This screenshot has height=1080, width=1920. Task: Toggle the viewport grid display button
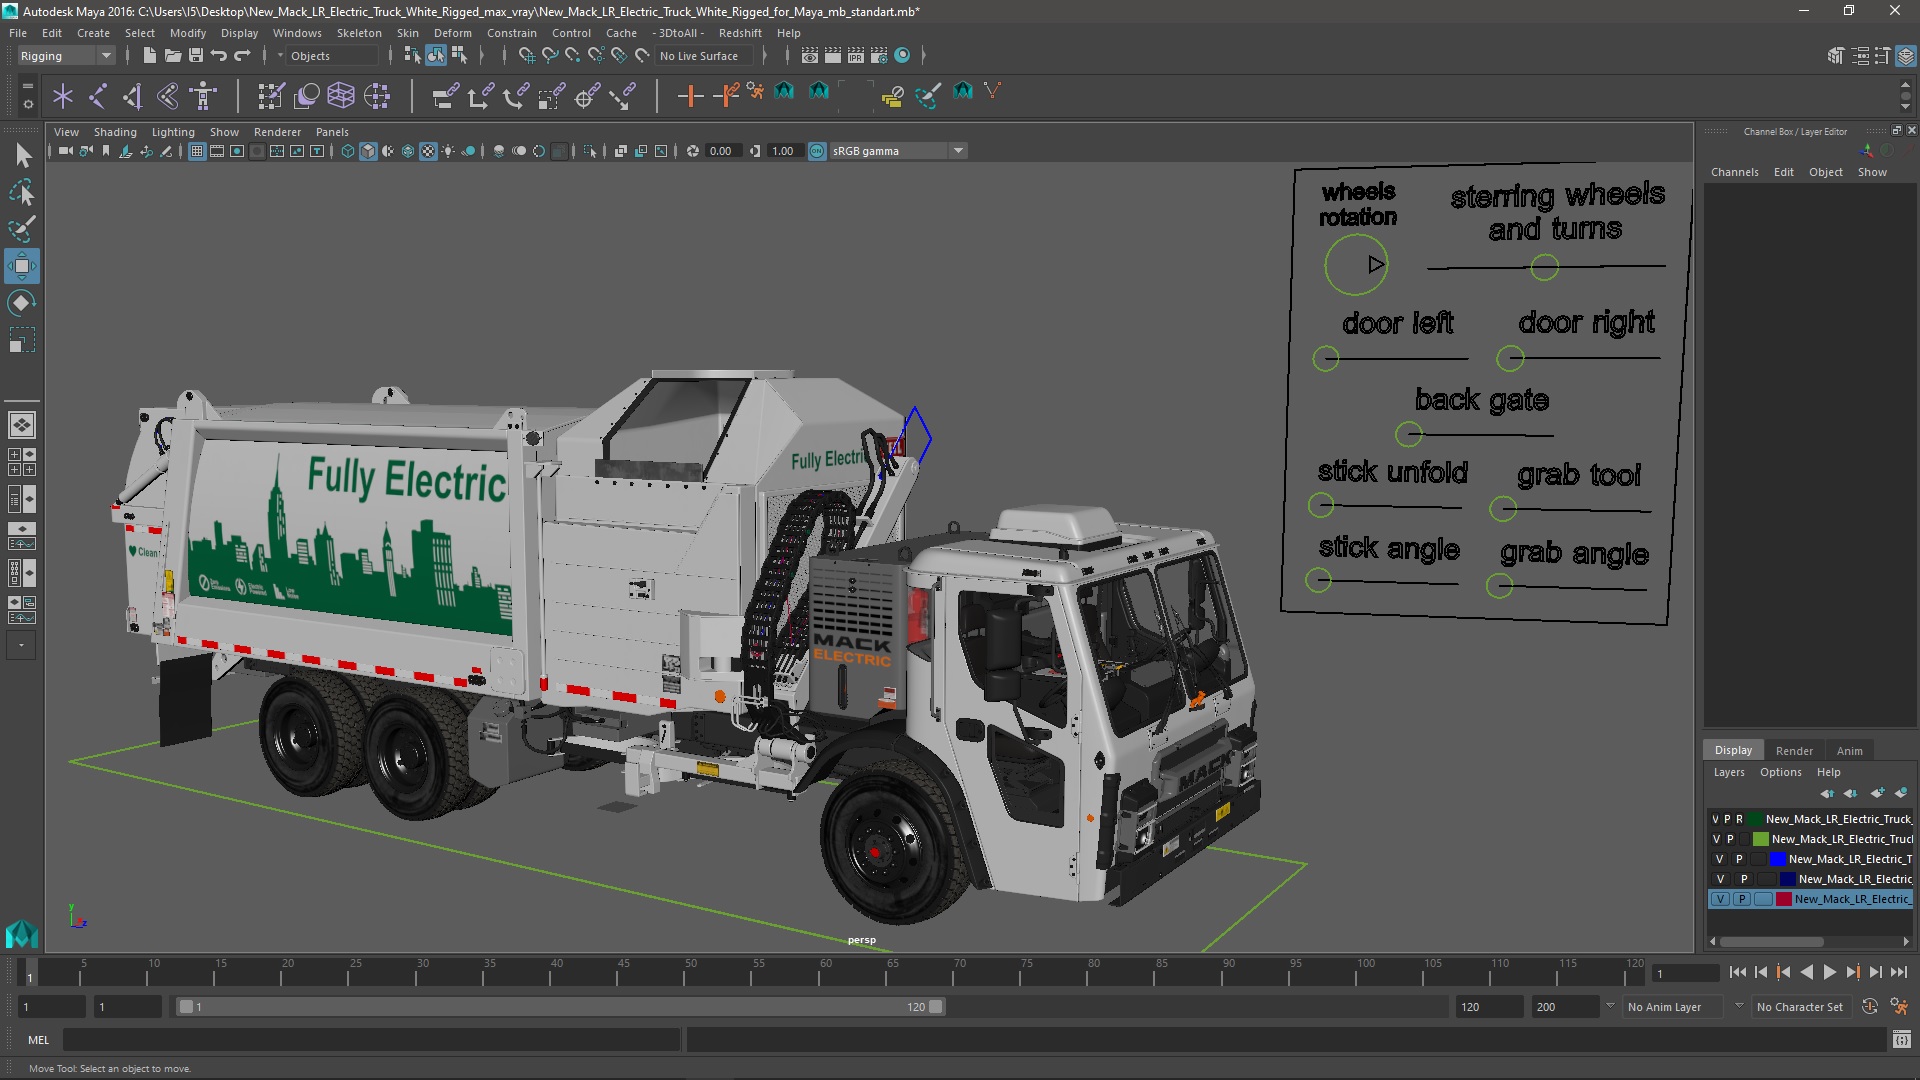(x=197, y=151)
